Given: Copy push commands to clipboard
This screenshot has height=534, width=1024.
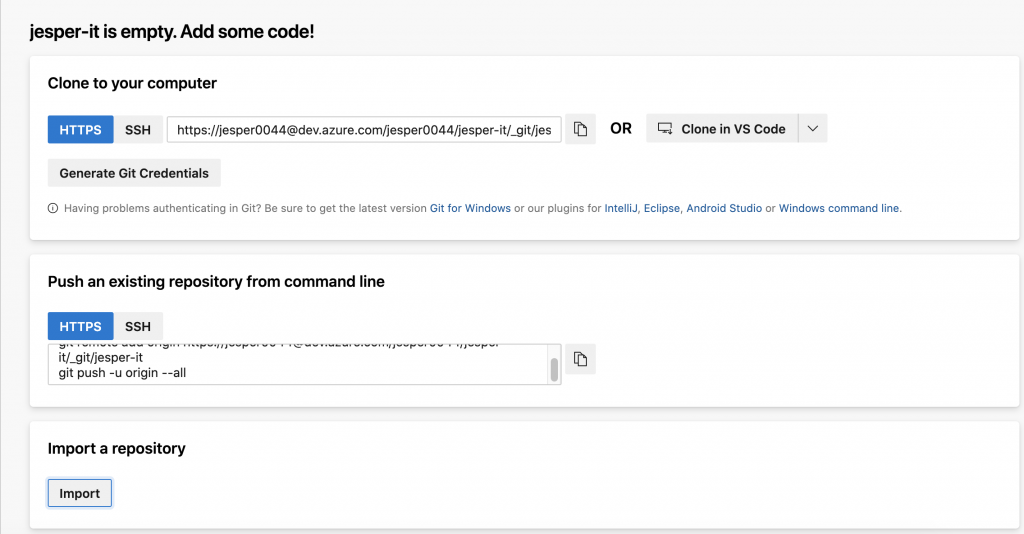Looking at the screenshot, I should click(x=580, y=359).
